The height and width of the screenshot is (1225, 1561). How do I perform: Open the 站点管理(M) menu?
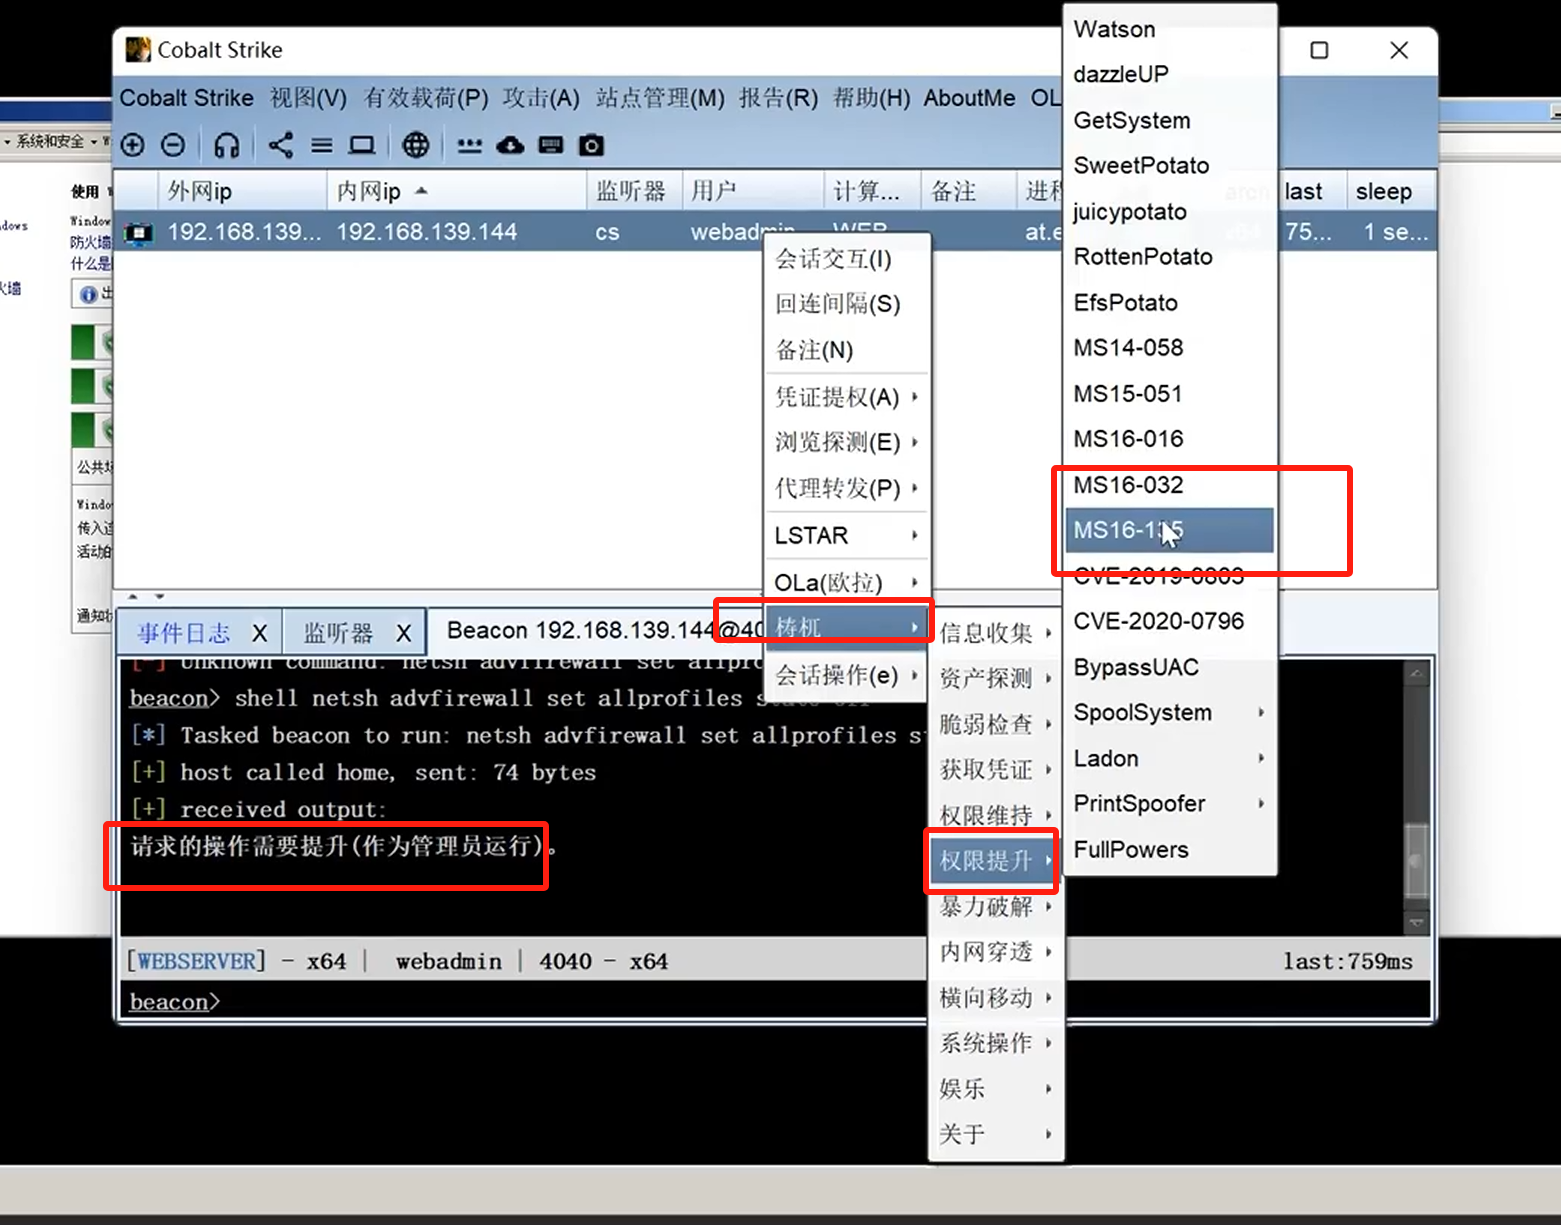[x=660, y=98]
